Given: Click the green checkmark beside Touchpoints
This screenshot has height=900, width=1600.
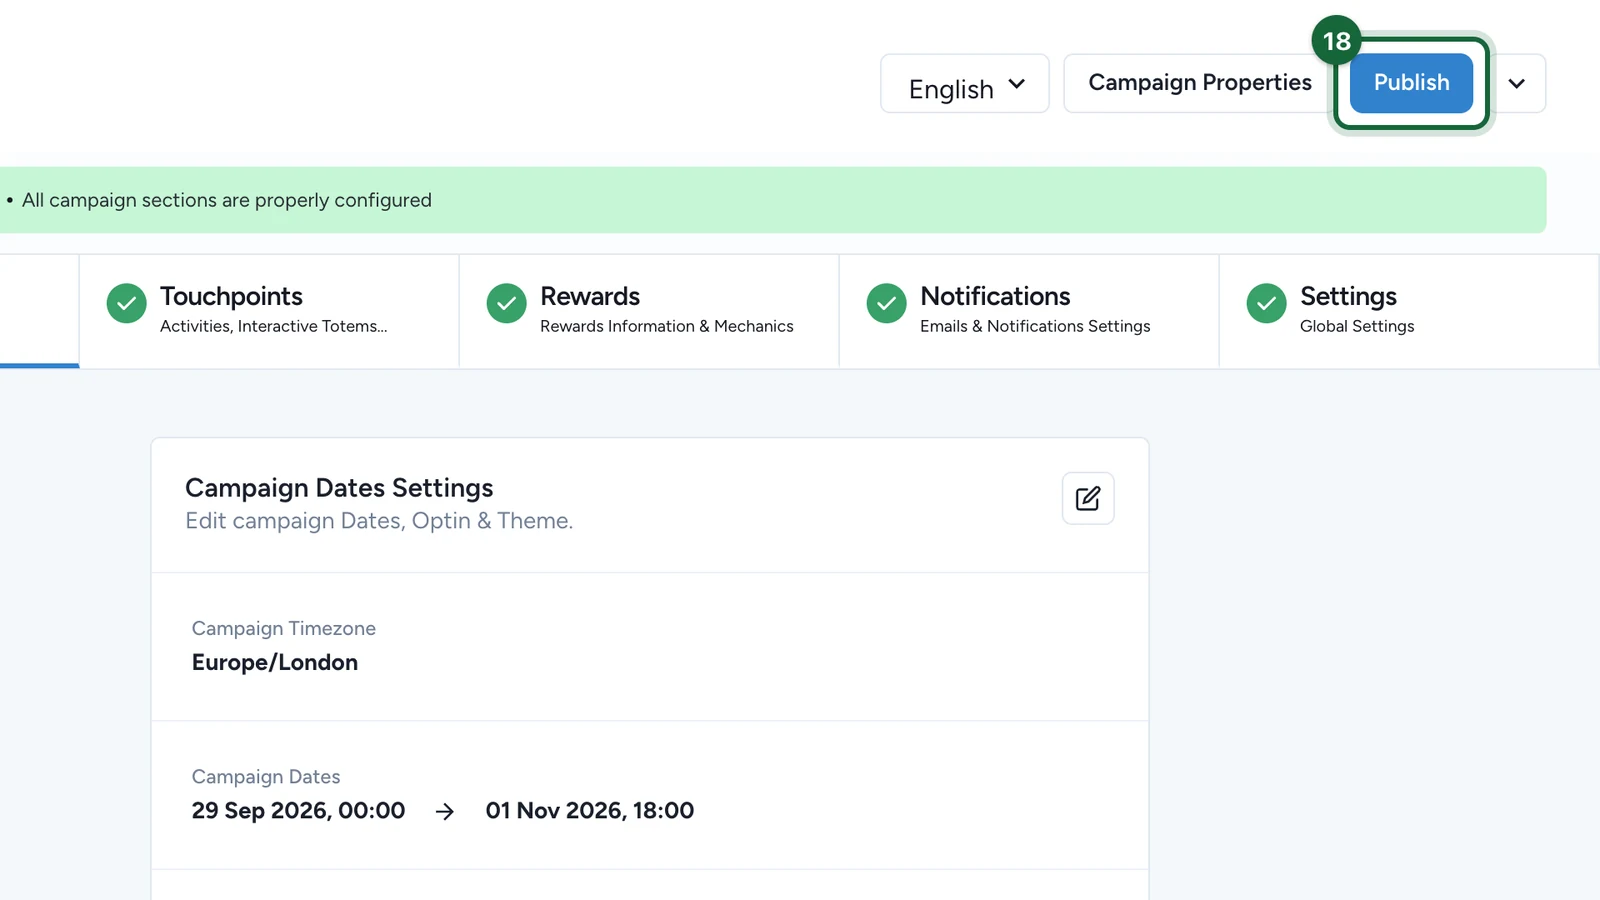Looking at the screenshot, I should (126, 303).
